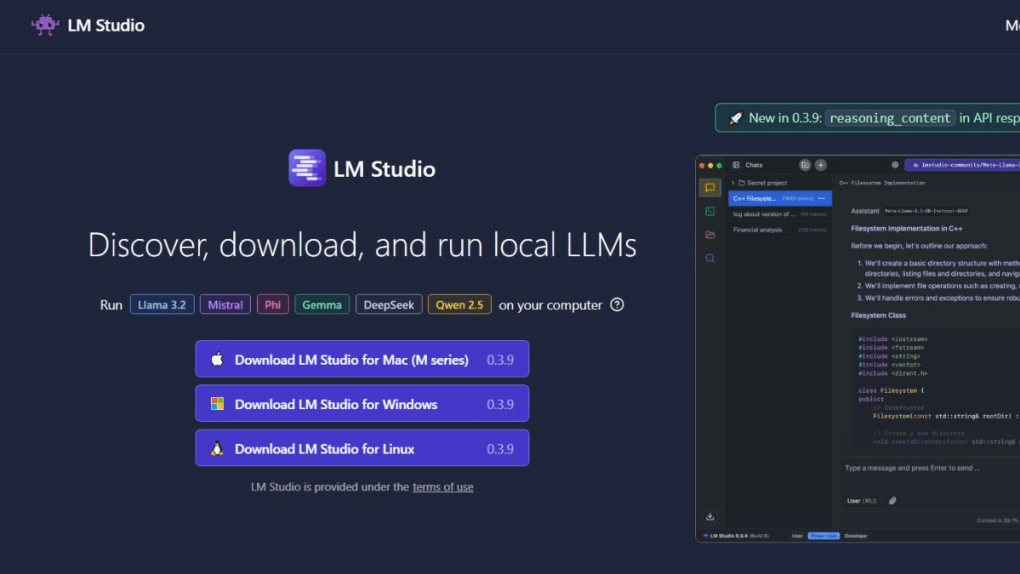Viewport: 1020px width, 574px height.
Task: Click the purple Discover search icon
Action: click(x=710, y=258)
